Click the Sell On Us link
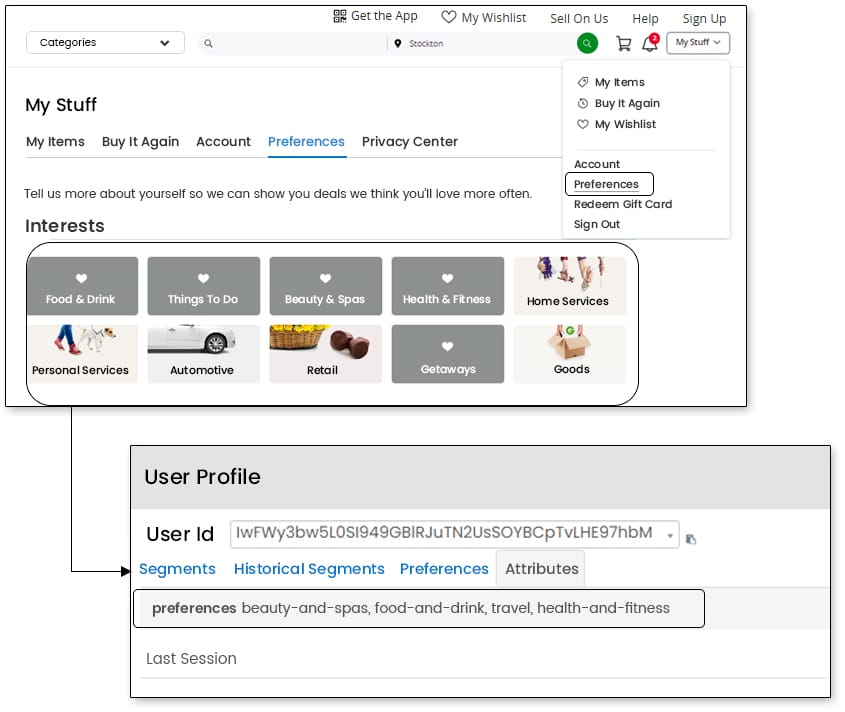845x712 pixels. tap(579, 18)
